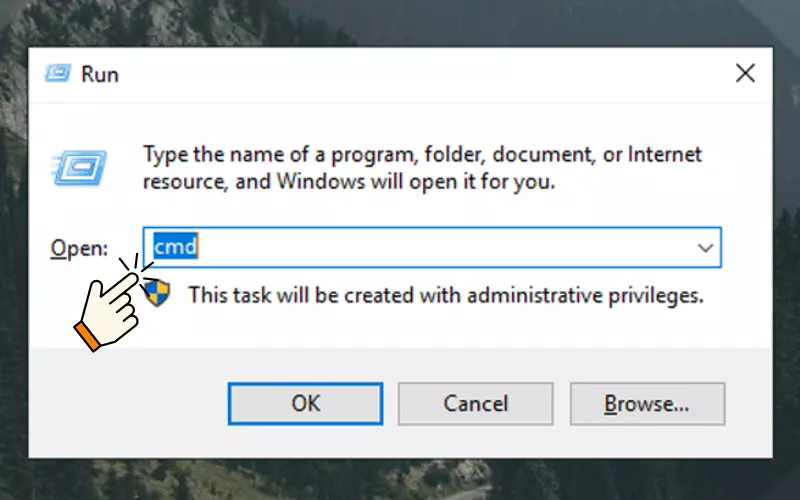Click the Open: label
Image resolution: width=800 pixels, height=500 pixels.
pos(79,248)
